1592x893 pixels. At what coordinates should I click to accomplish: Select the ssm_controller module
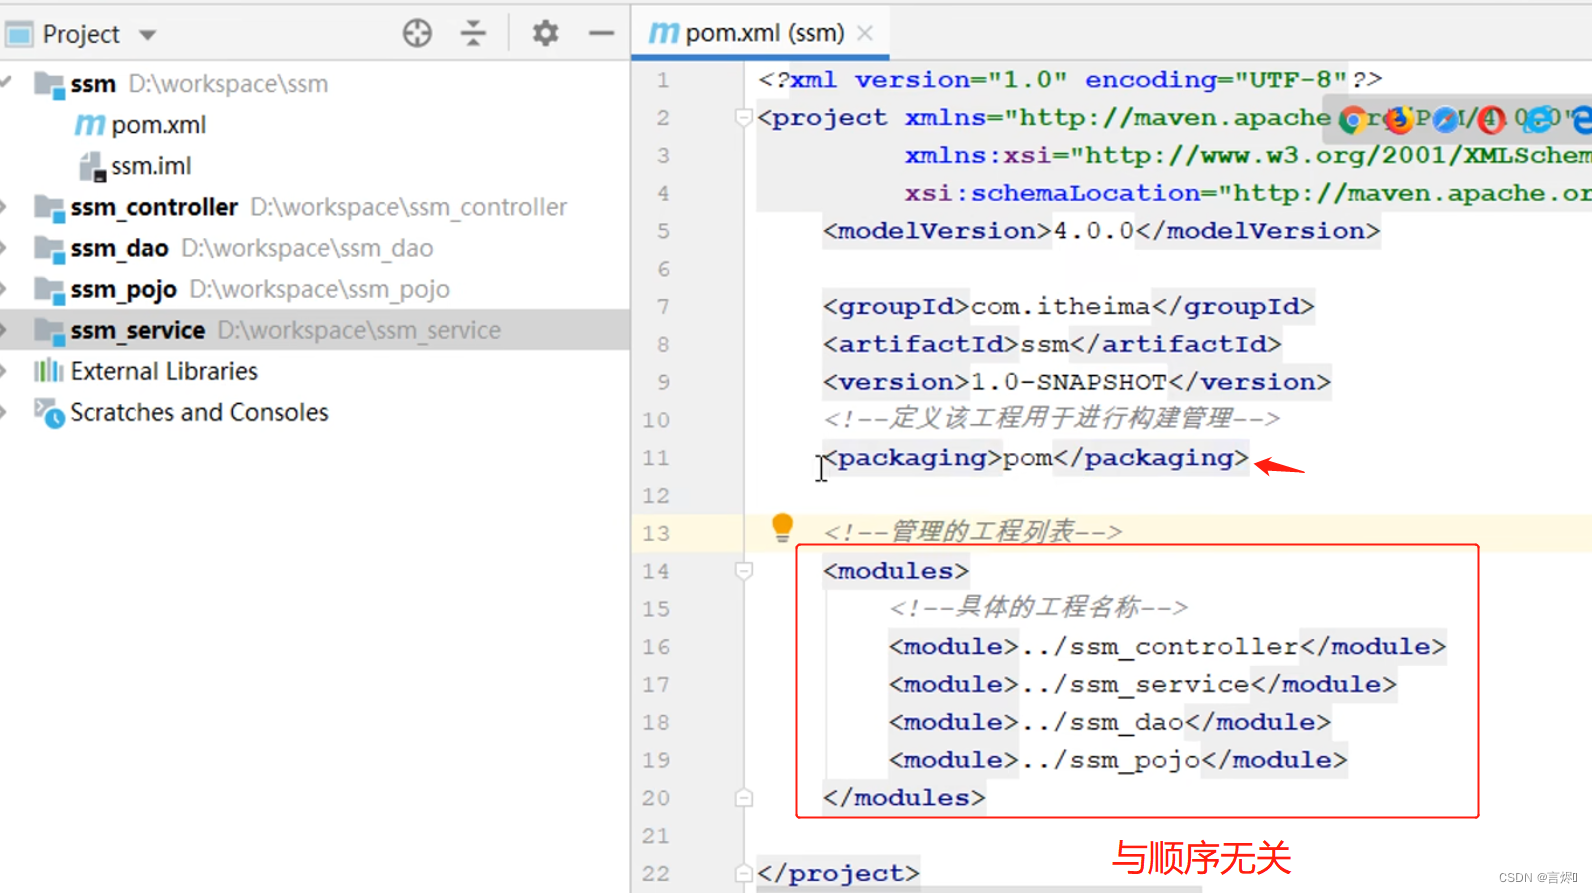tap(154, 207)
